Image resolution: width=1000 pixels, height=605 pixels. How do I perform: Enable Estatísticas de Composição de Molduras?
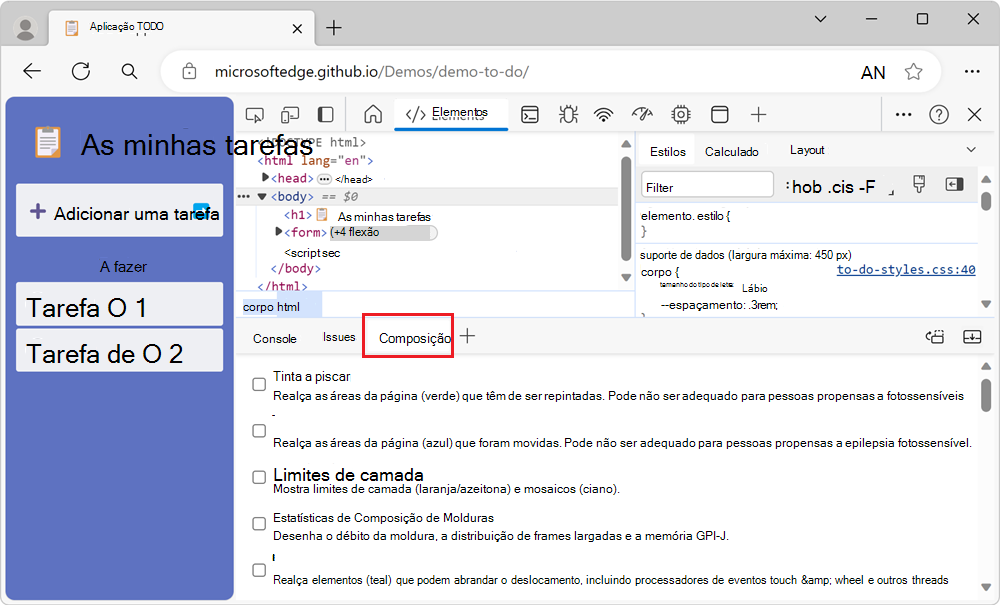[x=259, y=524]
